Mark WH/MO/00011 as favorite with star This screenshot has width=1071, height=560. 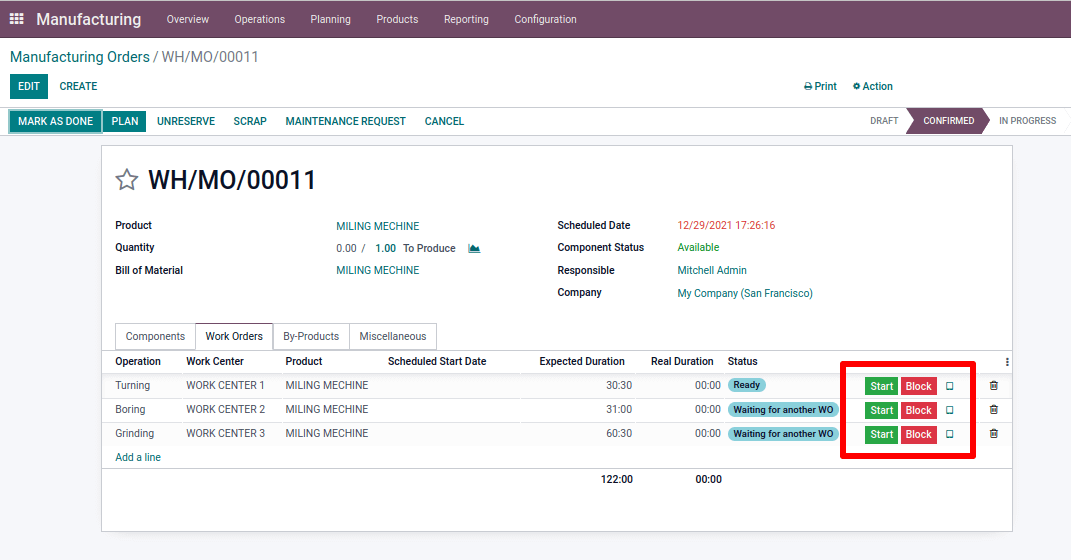tap(127, 180)
